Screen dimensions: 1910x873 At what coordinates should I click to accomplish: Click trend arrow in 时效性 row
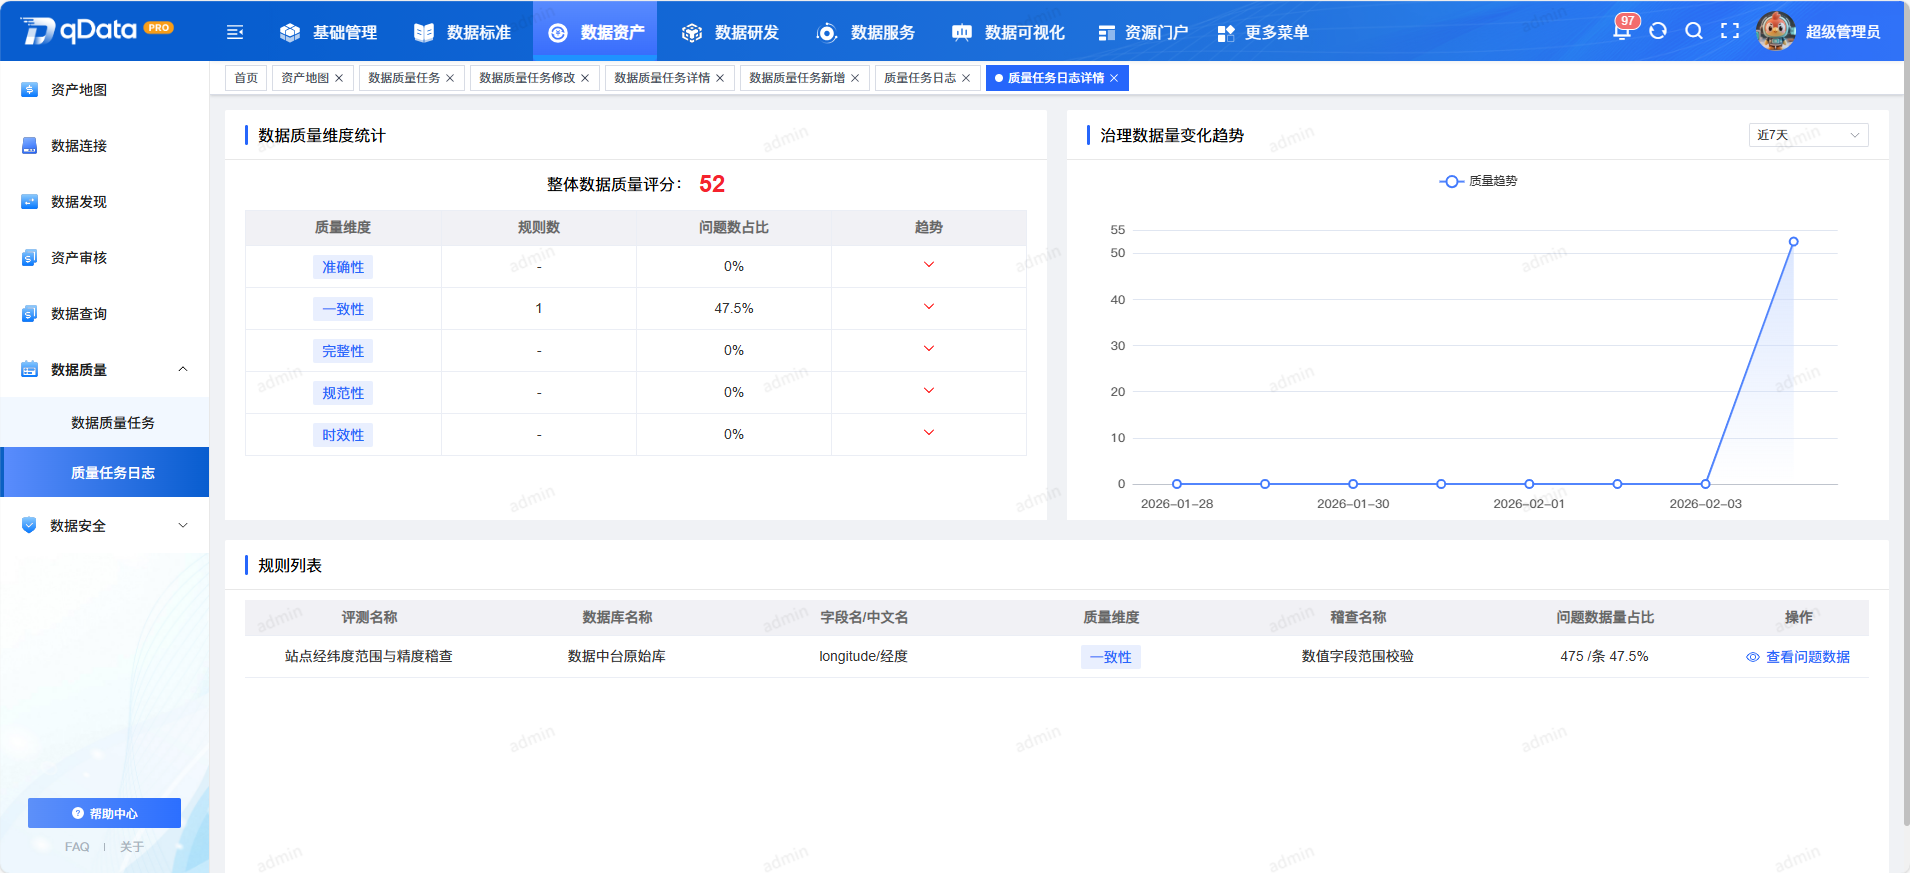click(929, 433)
